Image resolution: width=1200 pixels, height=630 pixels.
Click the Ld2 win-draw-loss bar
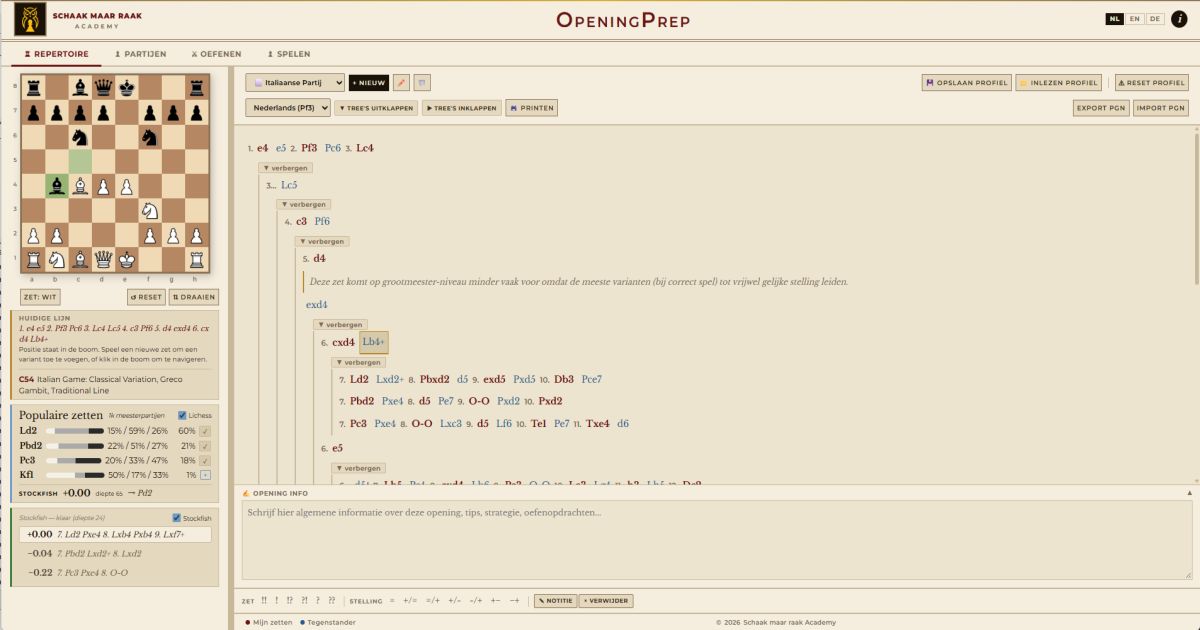click(x=74, y=431)
